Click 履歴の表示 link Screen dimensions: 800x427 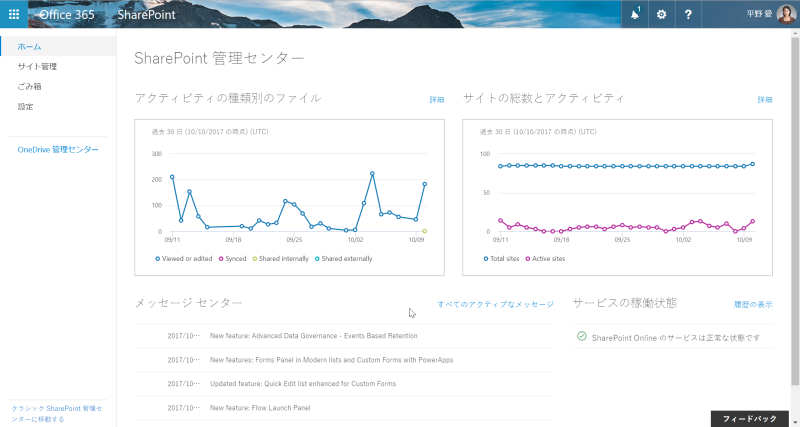pyautogui.click(x=753, y=304)
